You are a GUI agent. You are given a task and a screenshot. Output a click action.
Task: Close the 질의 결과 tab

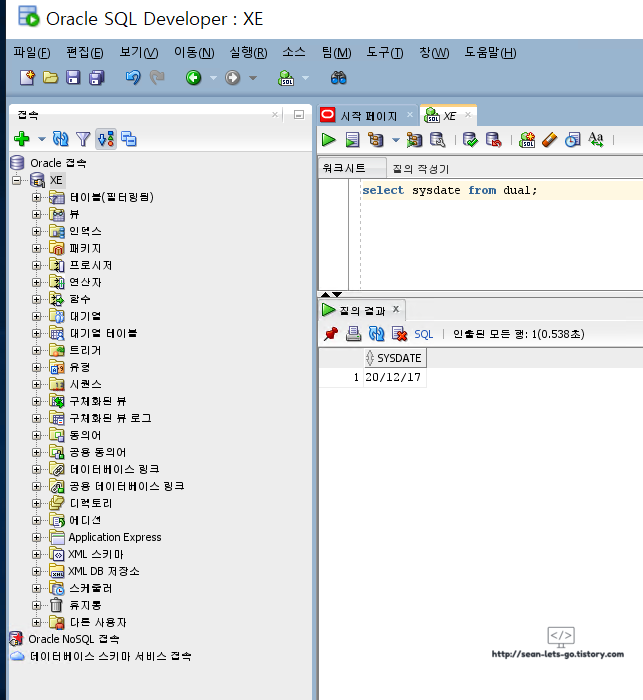pos(396,309)
